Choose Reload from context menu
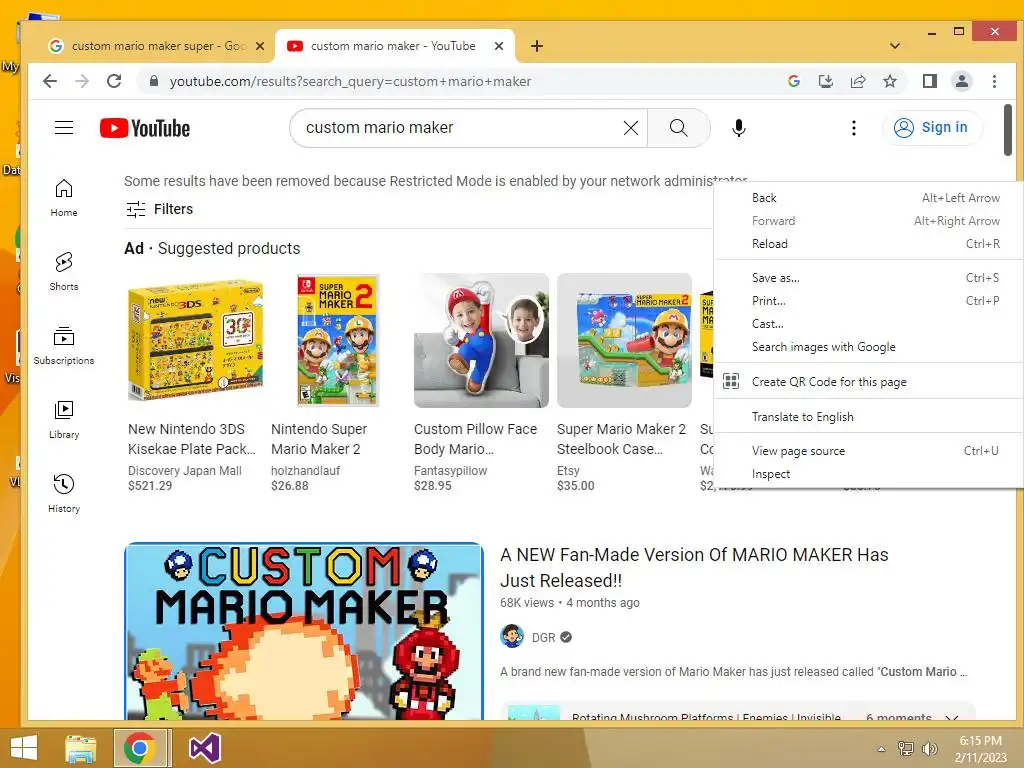This screenshot has width=1024, height=768. 869,244
